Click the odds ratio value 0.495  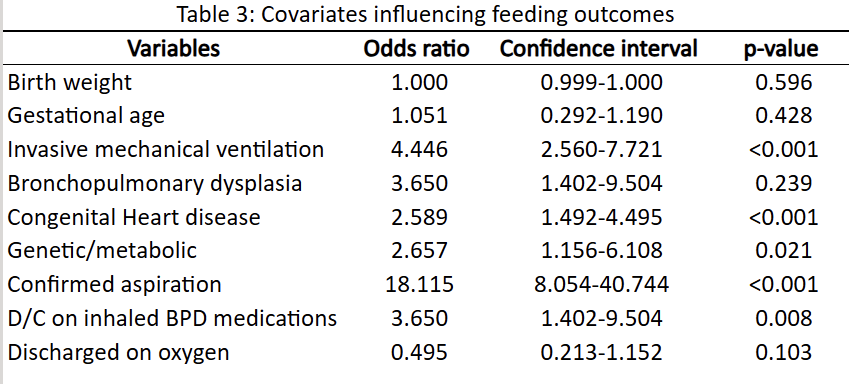click(419, 352)
